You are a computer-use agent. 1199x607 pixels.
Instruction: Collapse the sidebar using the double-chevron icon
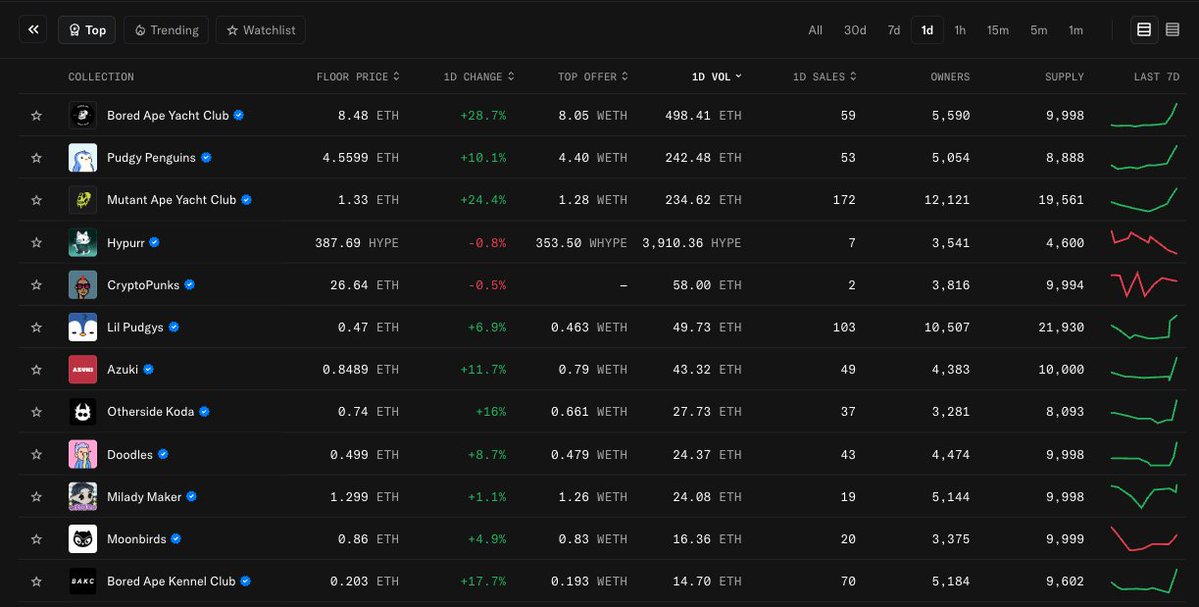[32, 29]
